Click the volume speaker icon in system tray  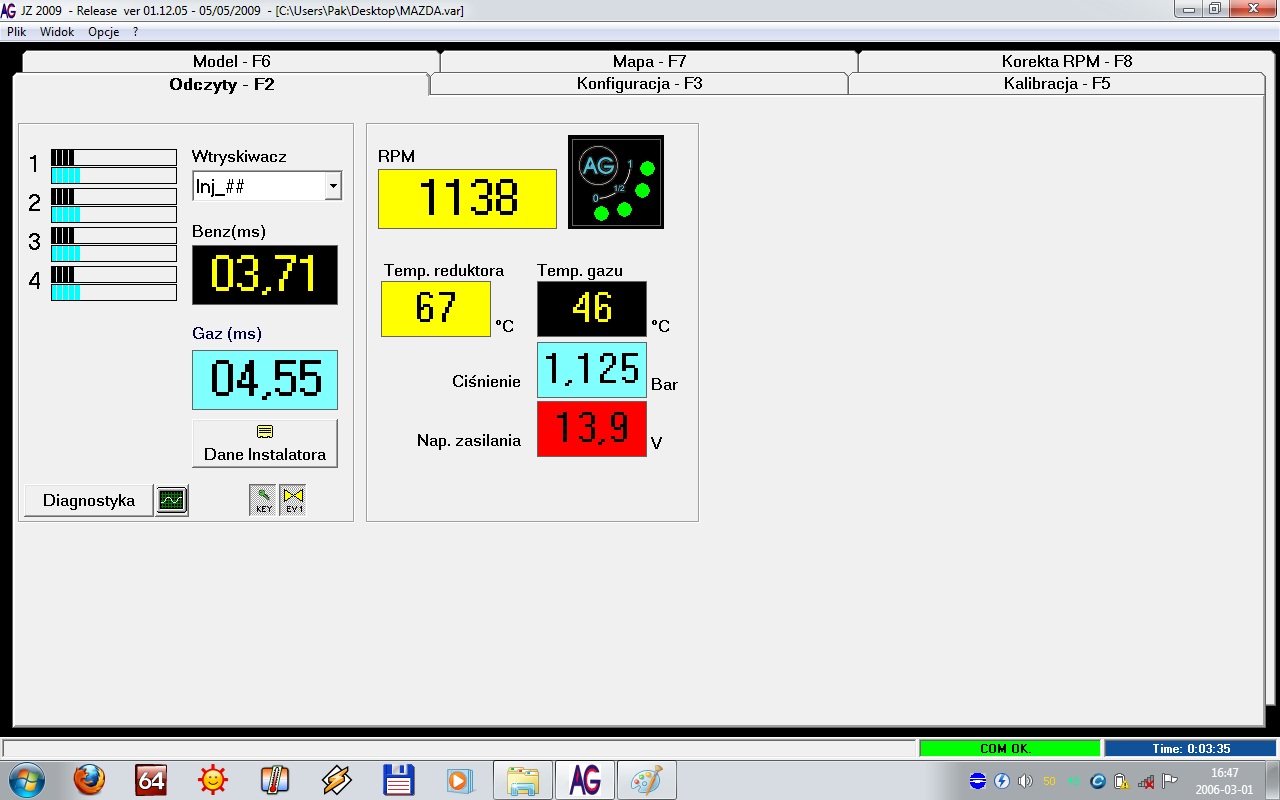1025,781
